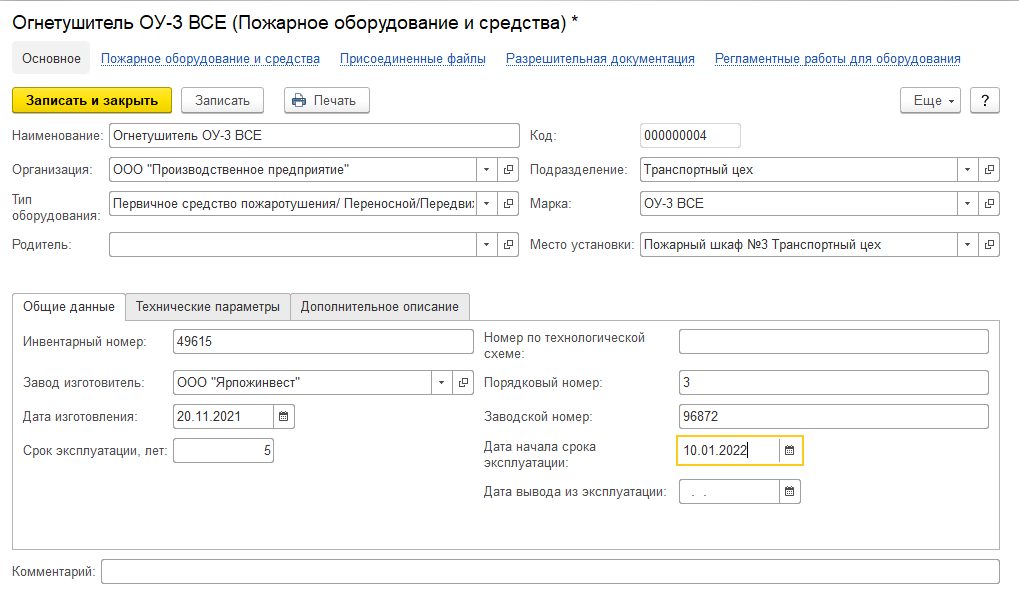Open the Организация record via open icon
1019x595 pixels.
pos(508,169)
